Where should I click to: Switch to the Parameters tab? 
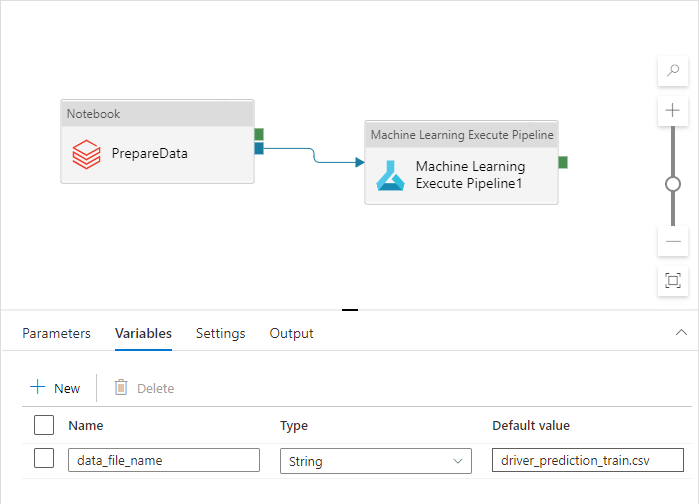(56, 333)
